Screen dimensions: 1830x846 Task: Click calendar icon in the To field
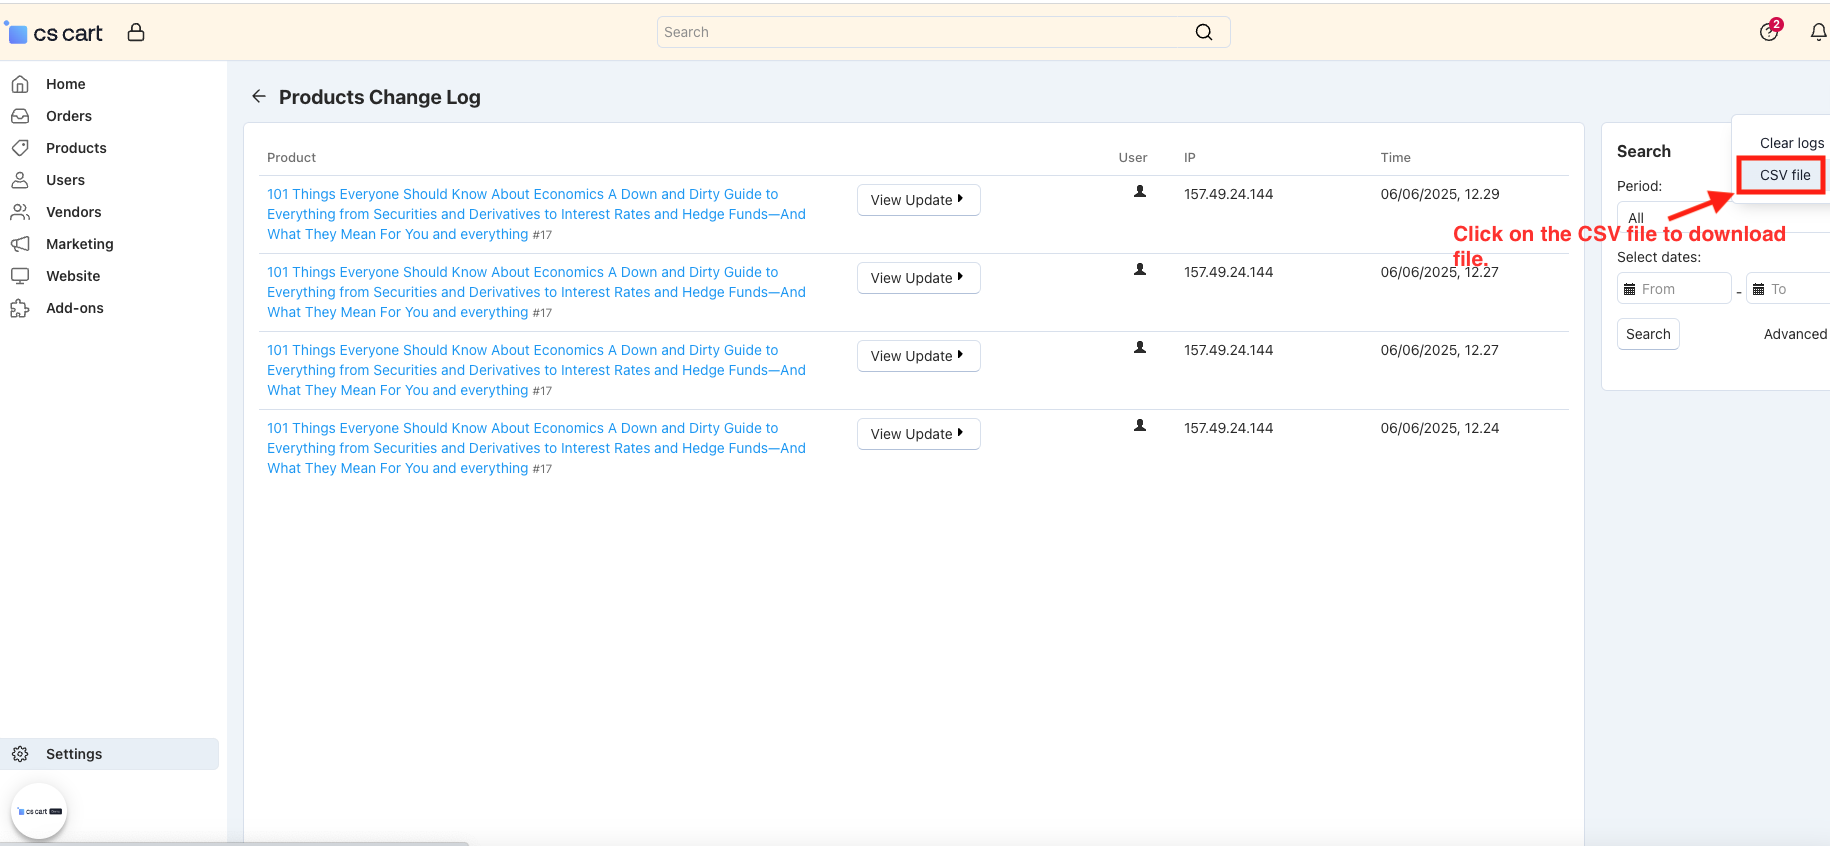pos(1758,289)
